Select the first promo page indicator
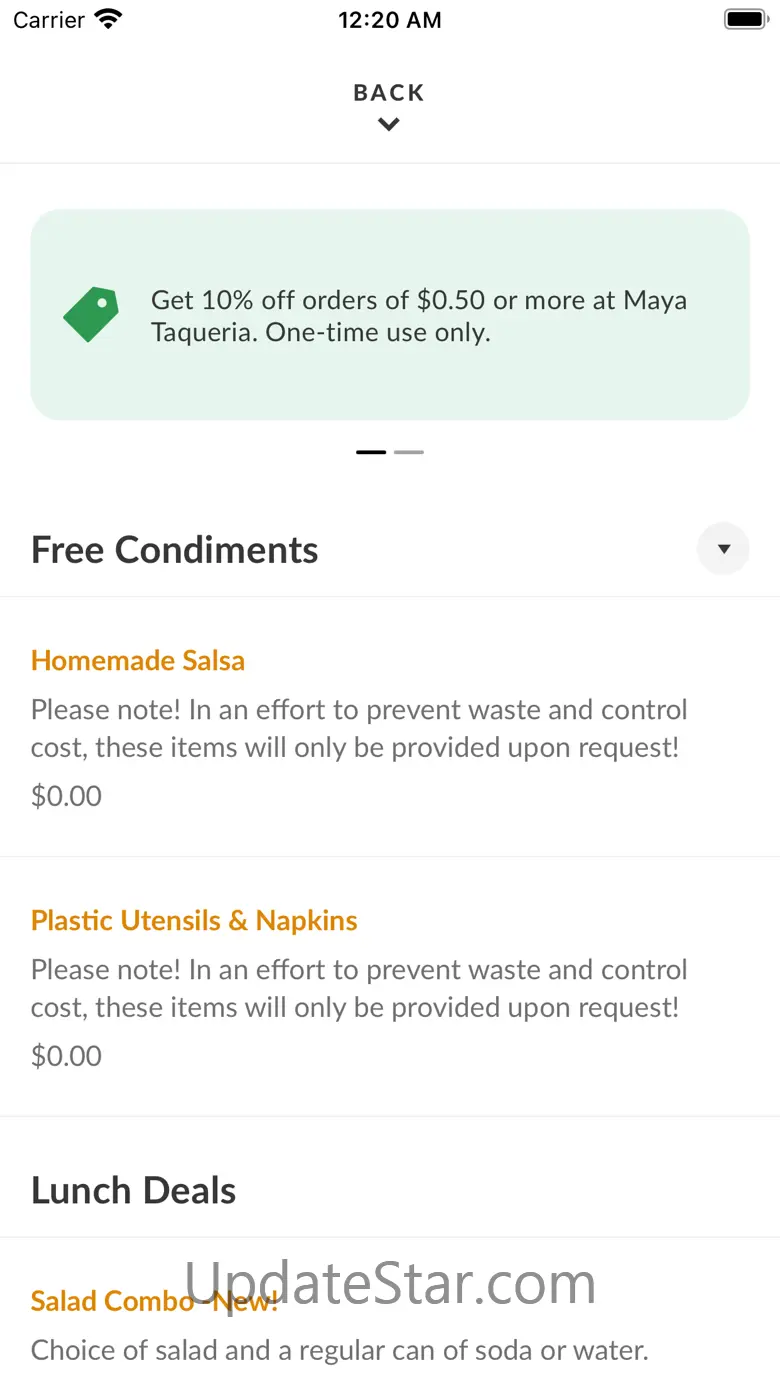The height and width of the screenshot is (1387, 780). click(371, 452)
